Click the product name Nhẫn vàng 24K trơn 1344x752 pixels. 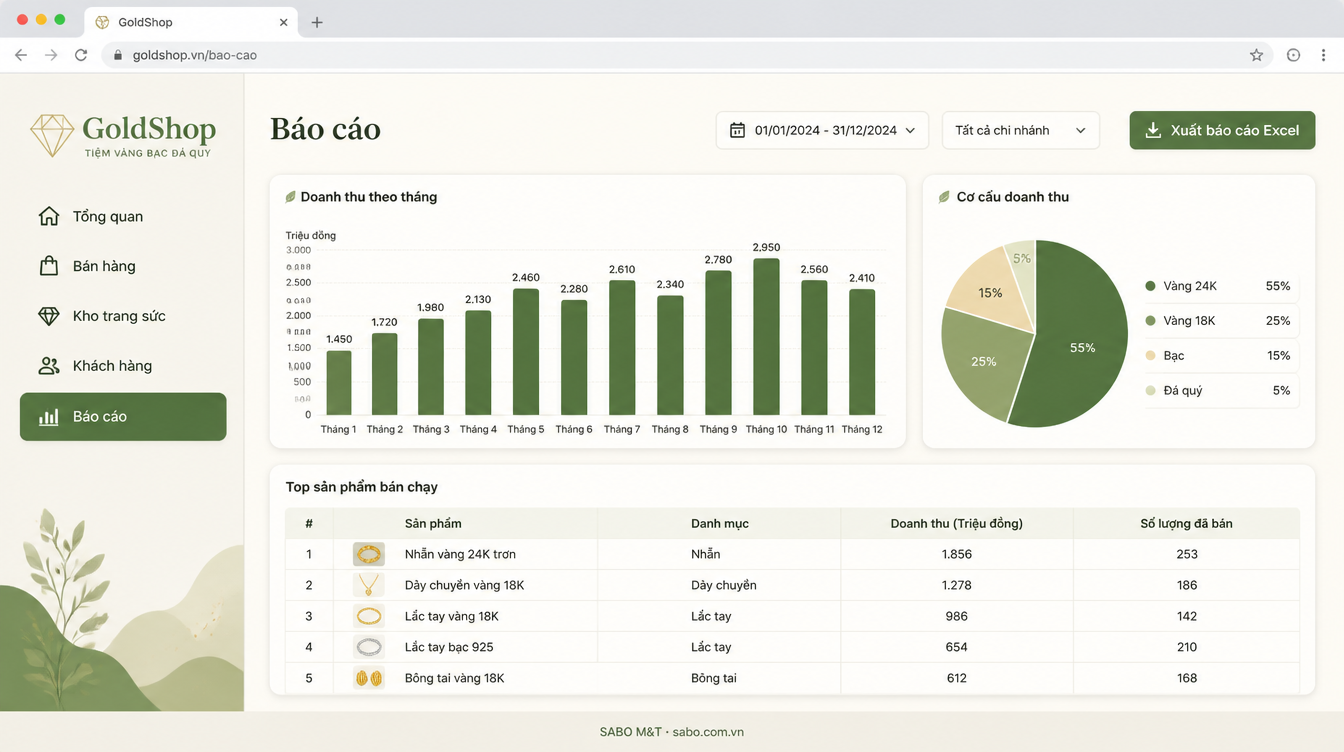pyautogui.click(x=460, y=554)
